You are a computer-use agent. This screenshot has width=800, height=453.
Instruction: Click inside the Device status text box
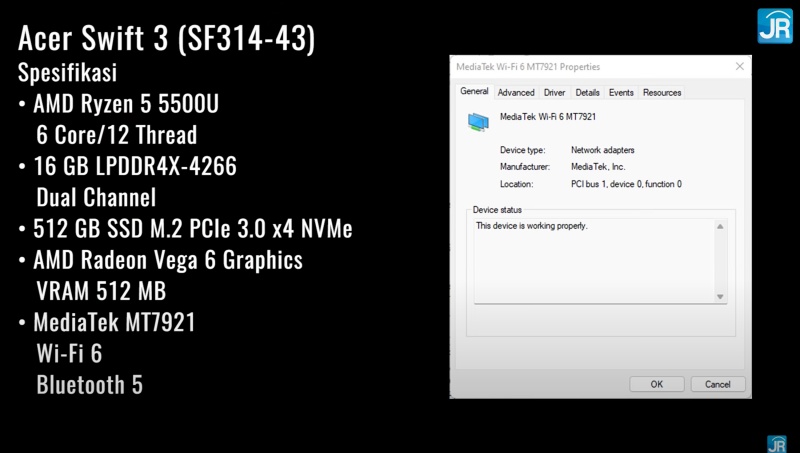point(594,260)
